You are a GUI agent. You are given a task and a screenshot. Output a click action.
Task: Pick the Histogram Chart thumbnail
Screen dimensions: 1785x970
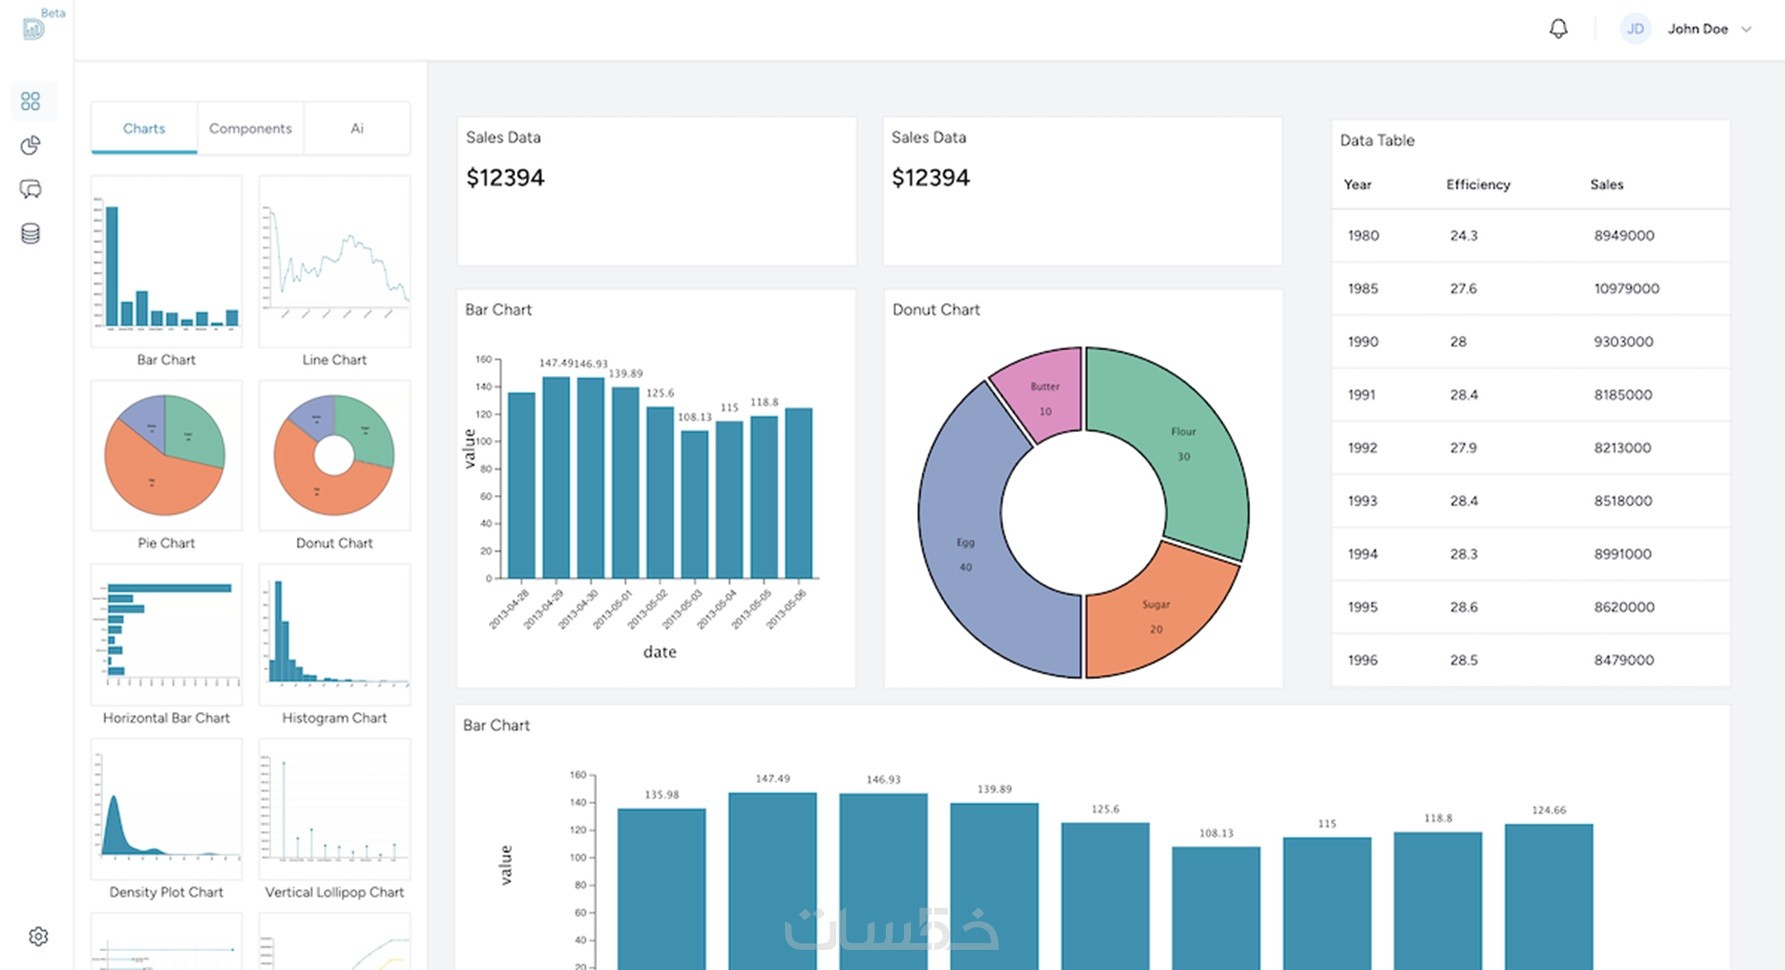tap(334, 635)
